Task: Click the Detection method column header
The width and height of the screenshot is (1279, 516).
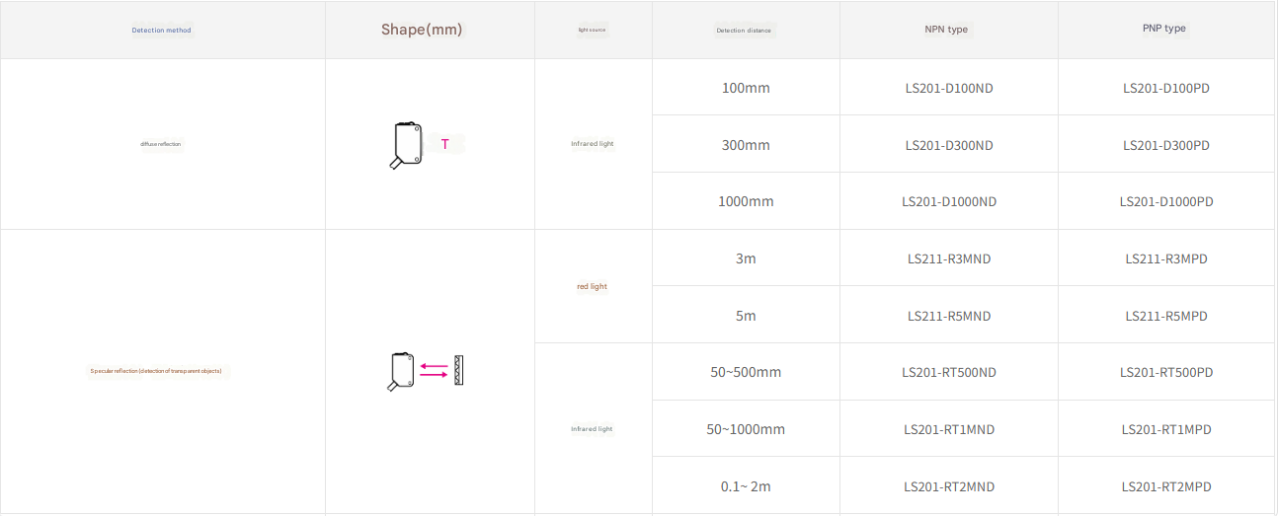Action: (161, 30)
